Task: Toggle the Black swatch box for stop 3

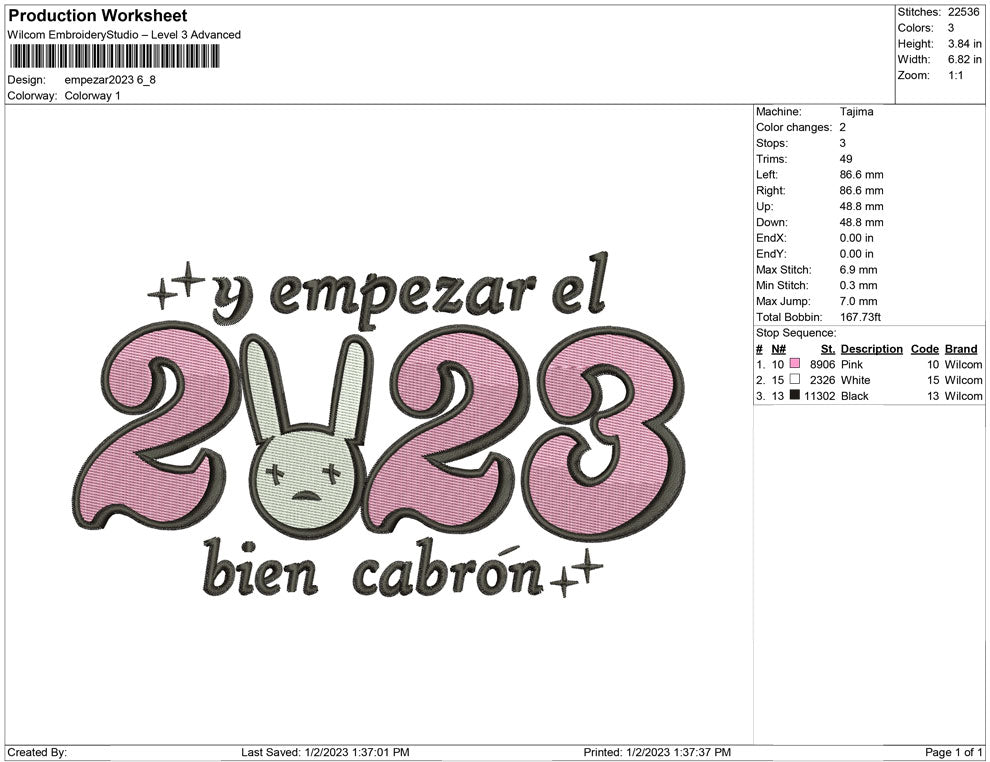Action: (794, 396)
